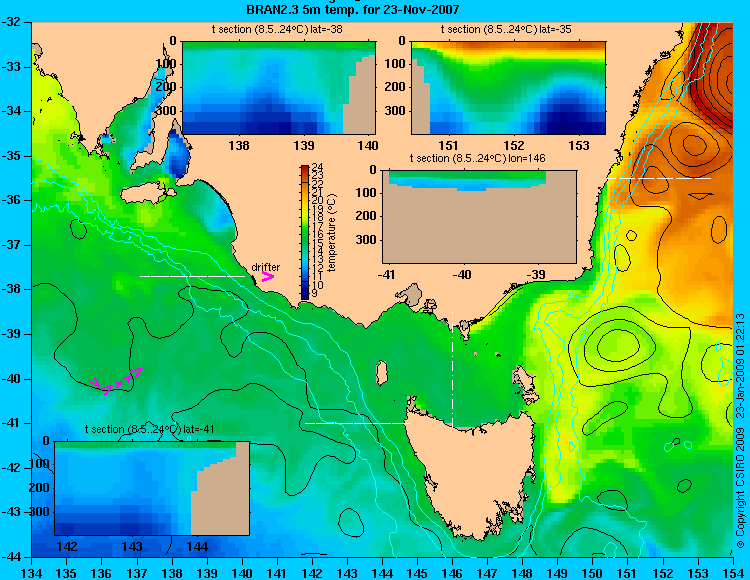Click the white dashed section line at latitude -38

192,276
